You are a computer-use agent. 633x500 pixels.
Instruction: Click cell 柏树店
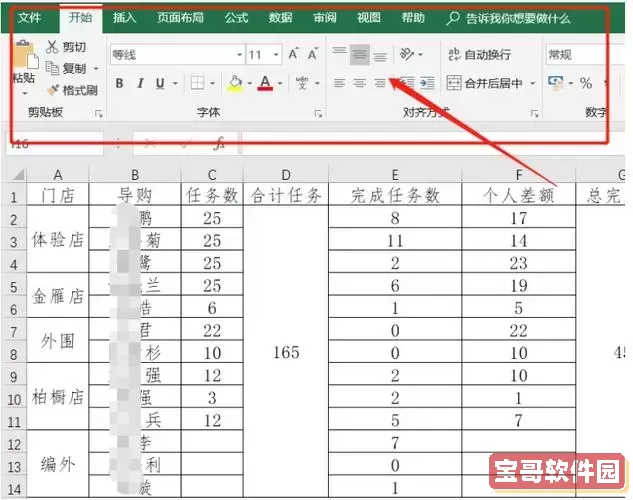pyautogui.click(x=58, y=397)
